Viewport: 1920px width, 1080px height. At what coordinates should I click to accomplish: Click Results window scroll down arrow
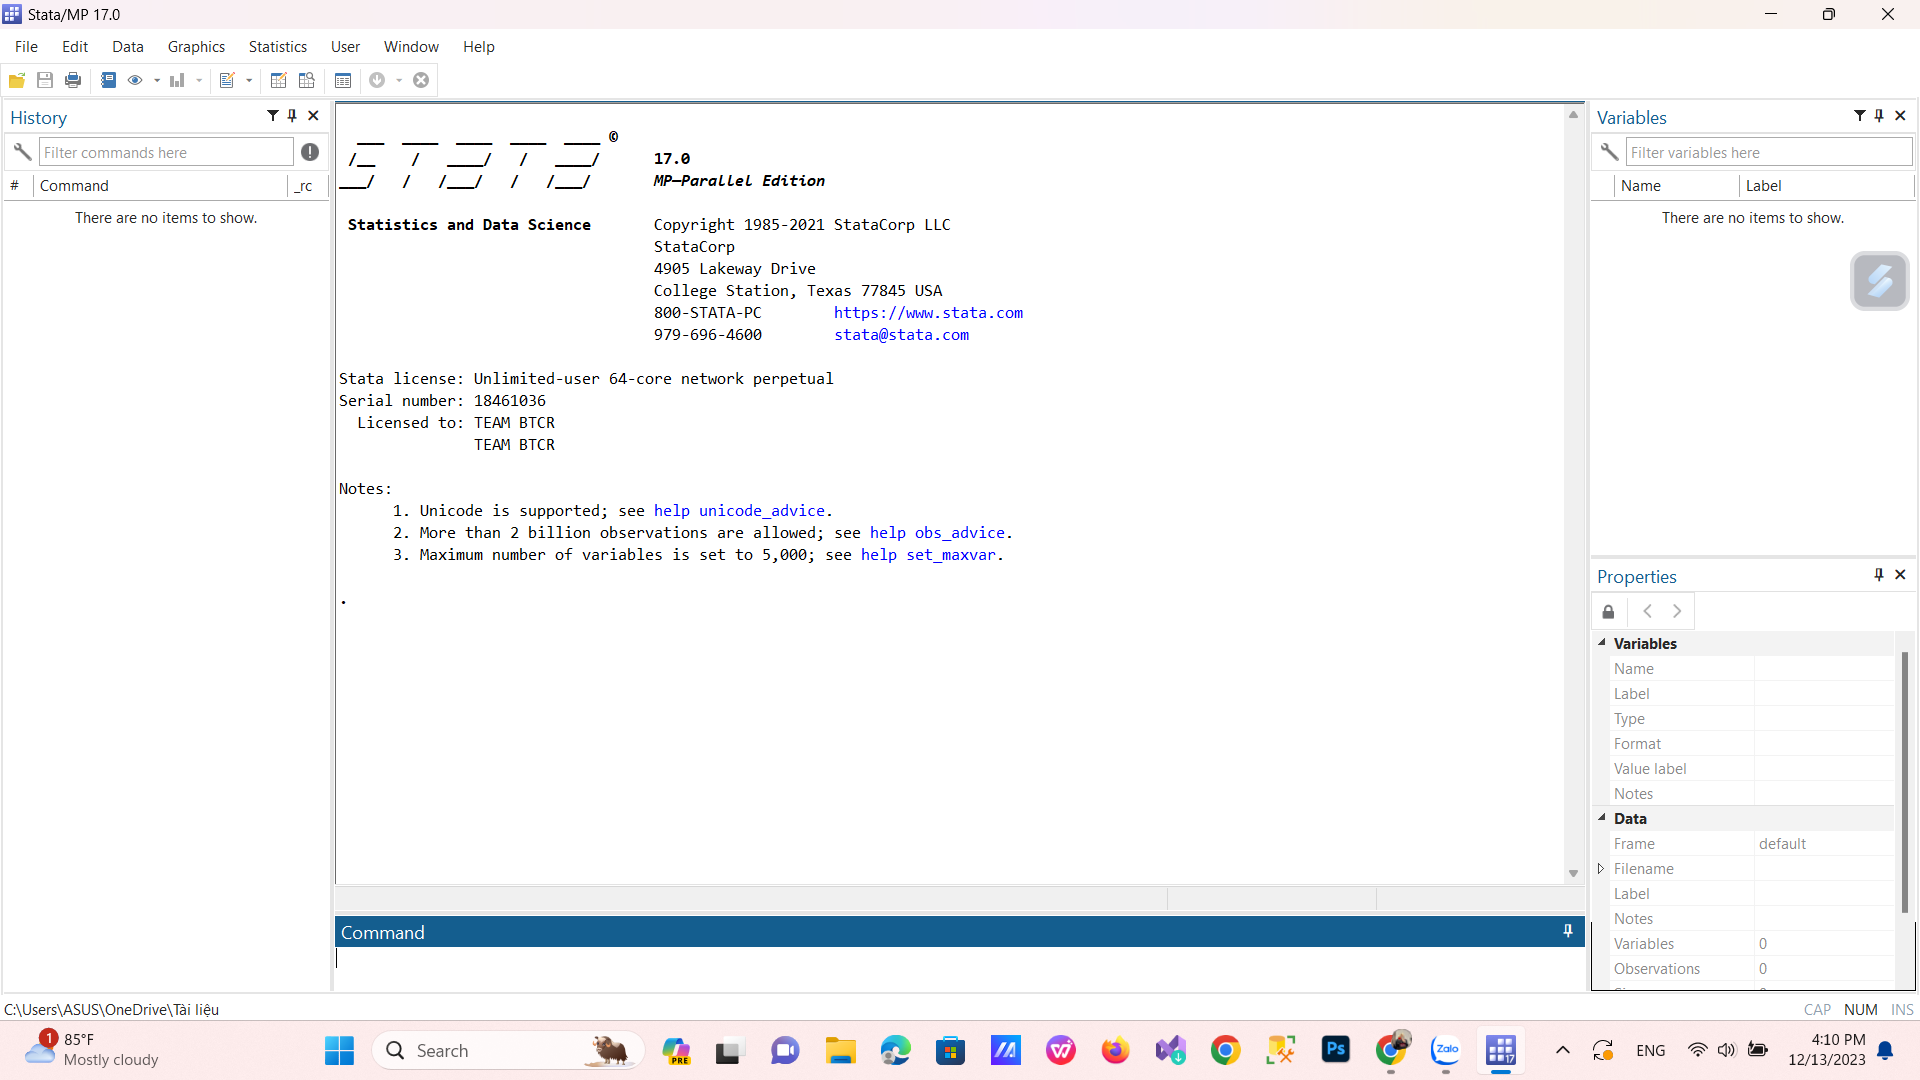[1573, 873]
